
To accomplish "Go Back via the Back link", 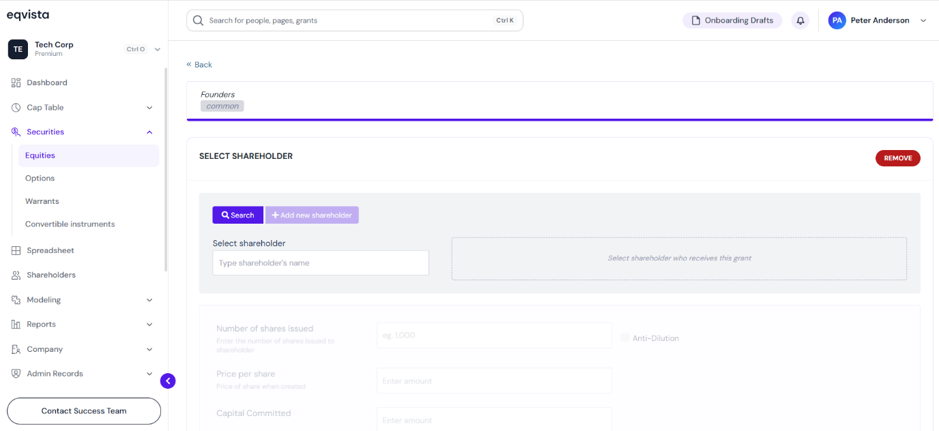I will pyautogui.click(x=199, y=65).
